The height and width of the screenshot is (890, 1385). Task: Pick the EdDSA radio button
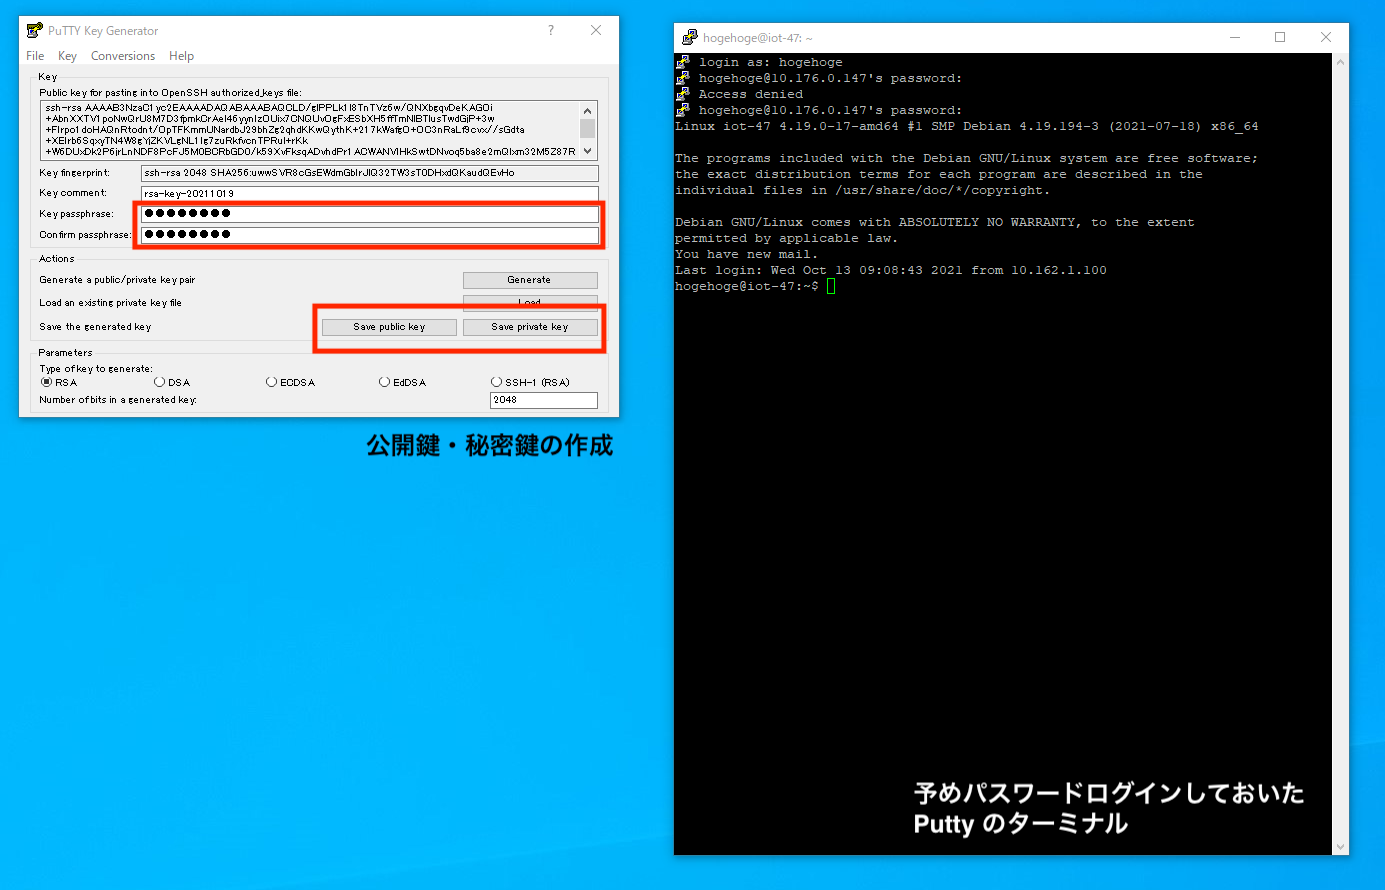[385, 382]
